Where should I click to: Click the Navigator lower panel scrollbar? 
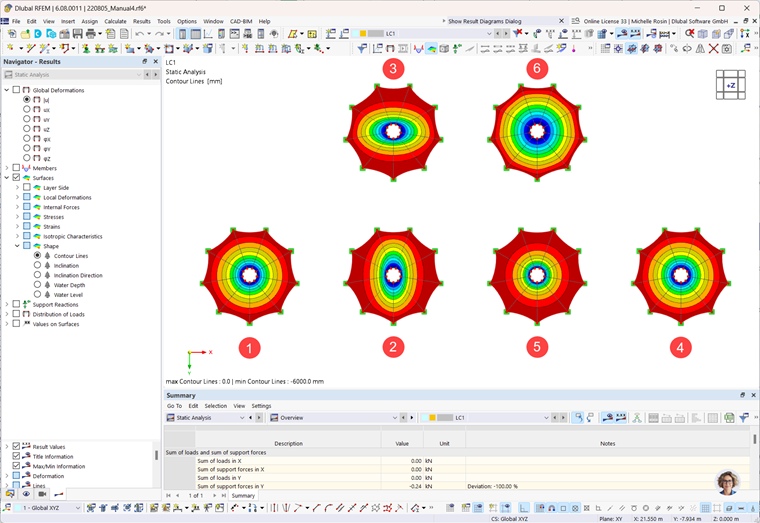[156, 455]
